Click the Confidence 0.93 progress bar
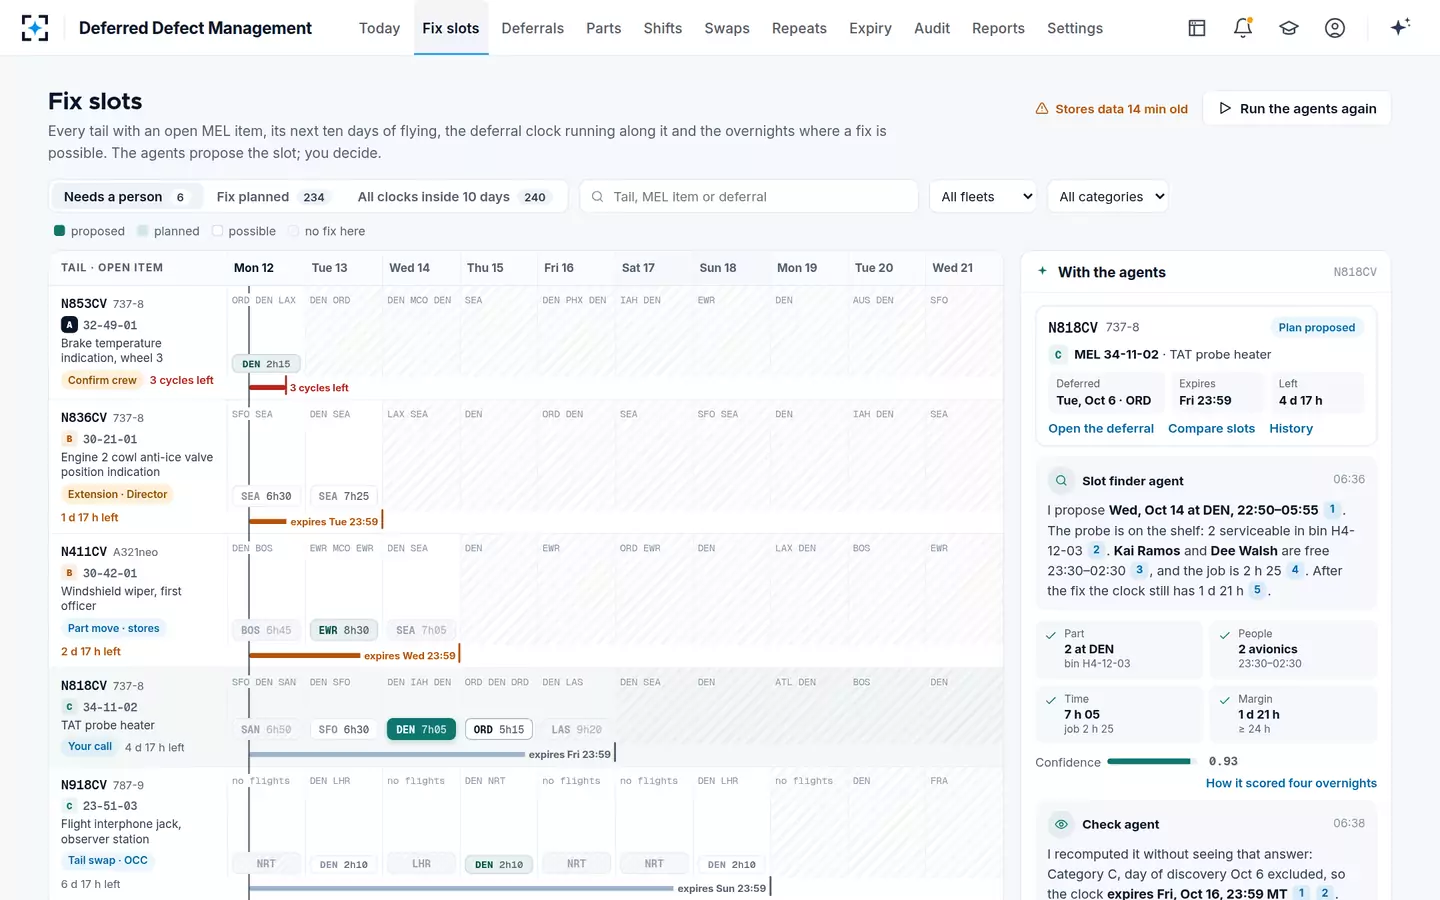Screen dimensions: 1440x900 click(1150, 762)
